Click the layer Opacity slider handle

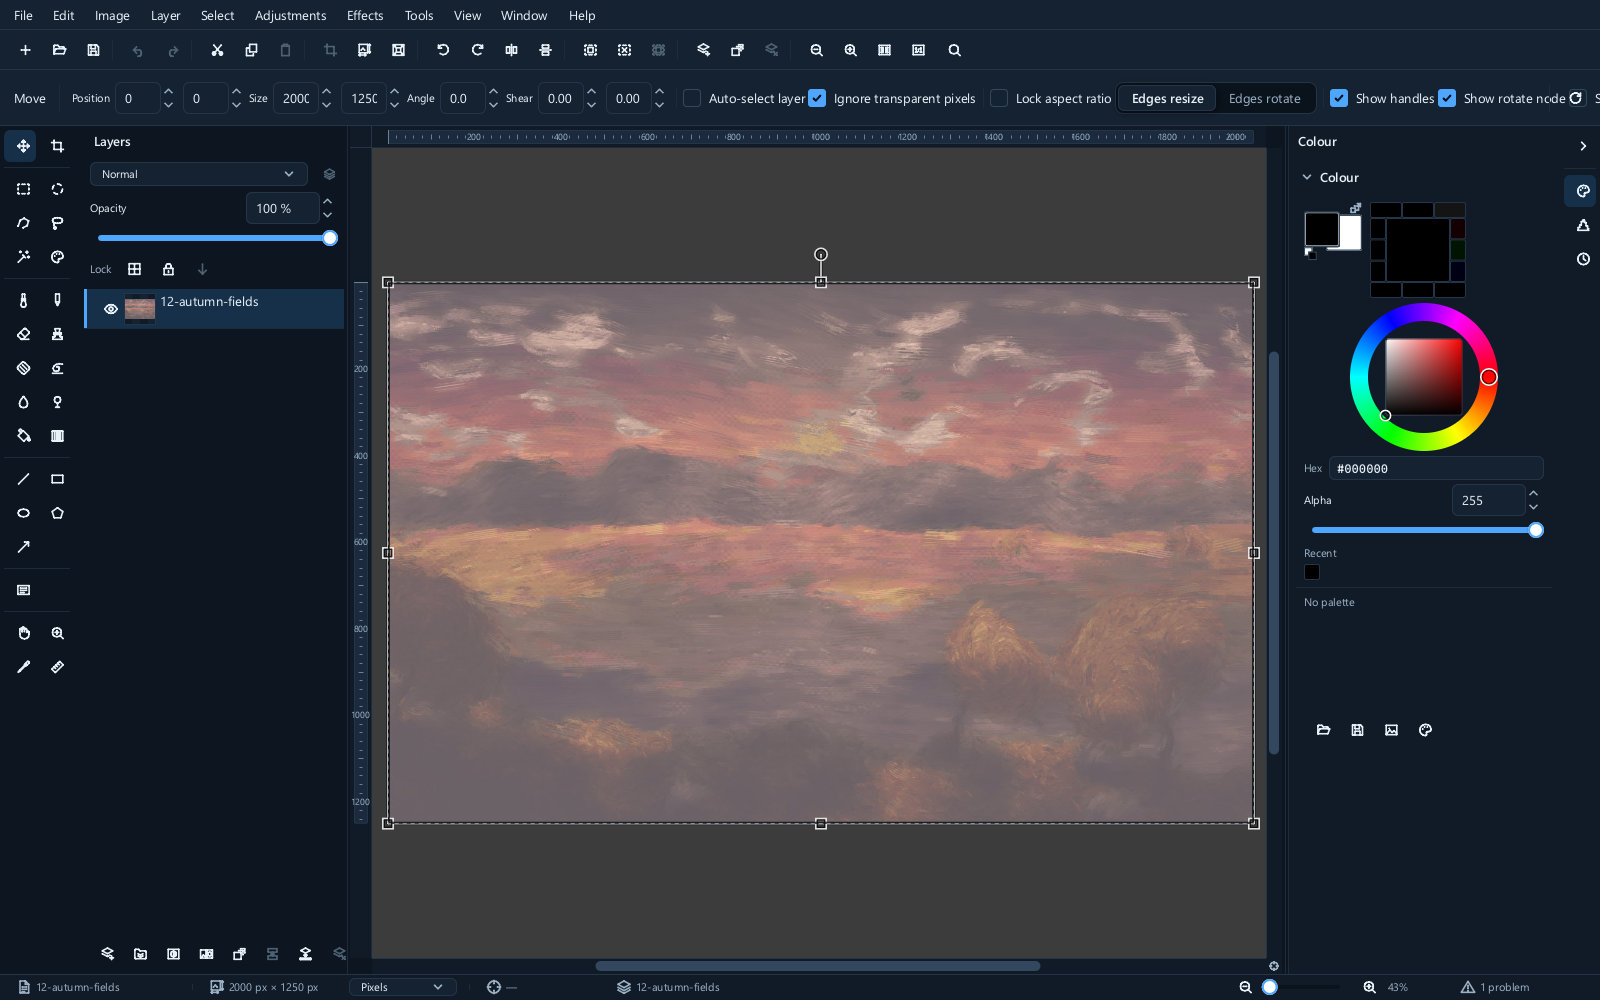[x=330, y=238]
